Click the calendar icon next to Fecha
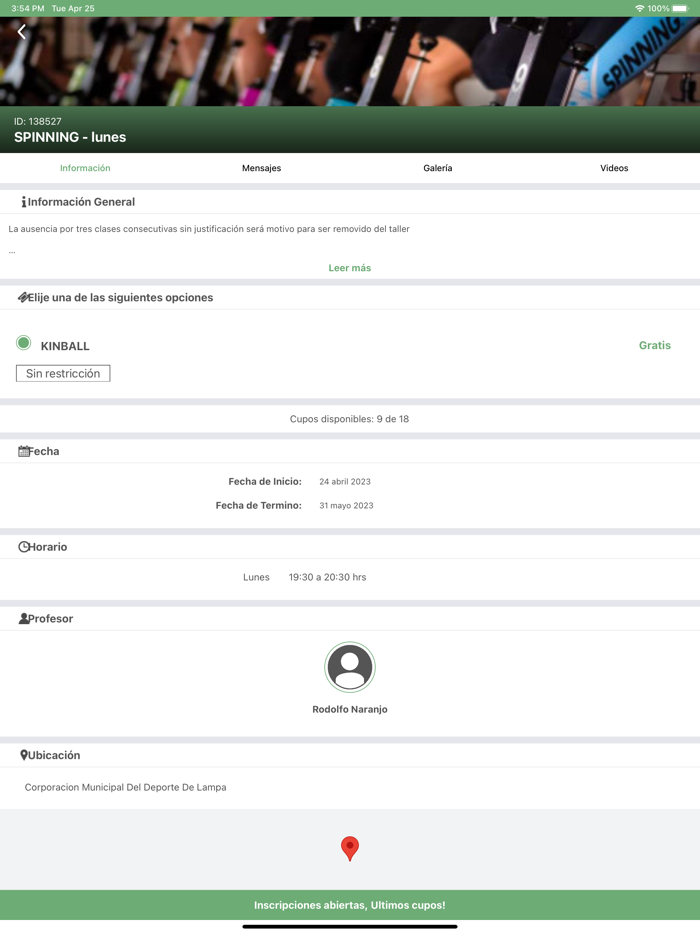This screenshot has width=700, height=934. (x=23, y=451)
